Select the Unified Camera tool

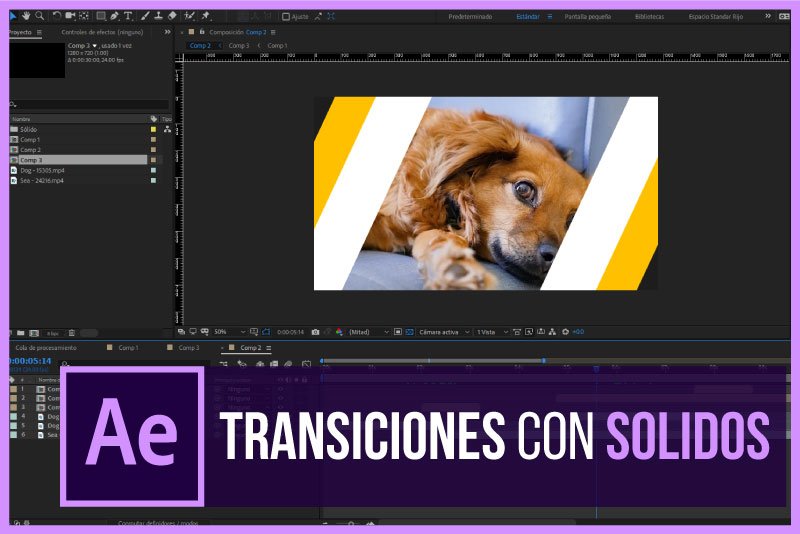[x=70, y=16]
